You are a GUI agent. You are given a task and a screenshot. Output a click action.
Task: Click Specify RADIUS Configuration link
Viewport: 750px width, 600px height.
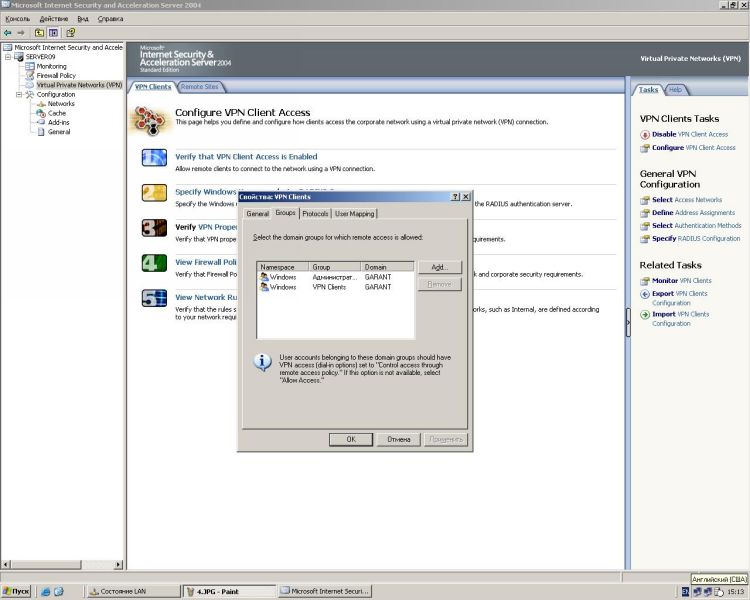696,238
